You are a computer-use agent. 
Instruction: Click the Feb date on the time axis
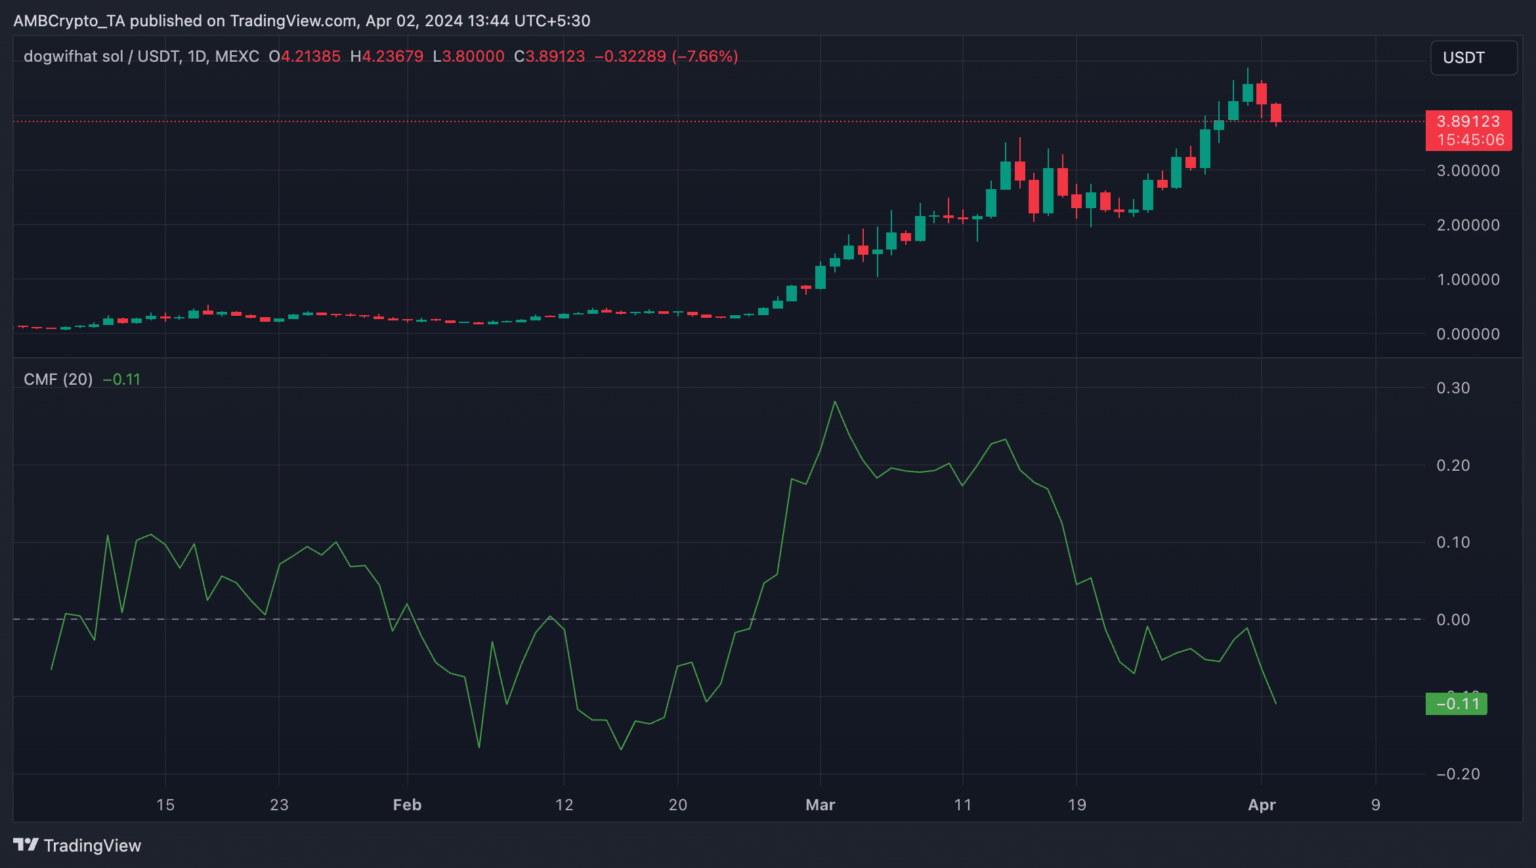[407, 805]
